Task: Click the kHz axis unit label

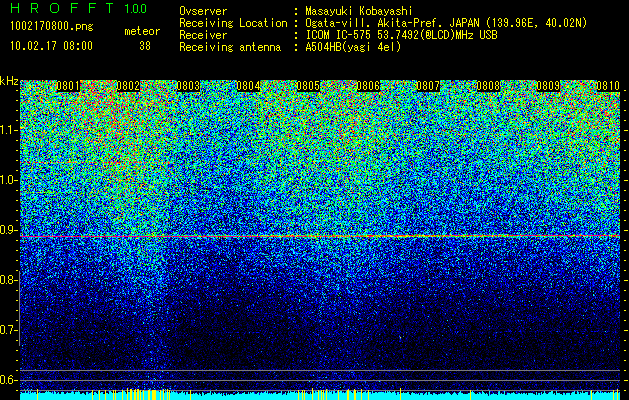Action: click(10, 81)
